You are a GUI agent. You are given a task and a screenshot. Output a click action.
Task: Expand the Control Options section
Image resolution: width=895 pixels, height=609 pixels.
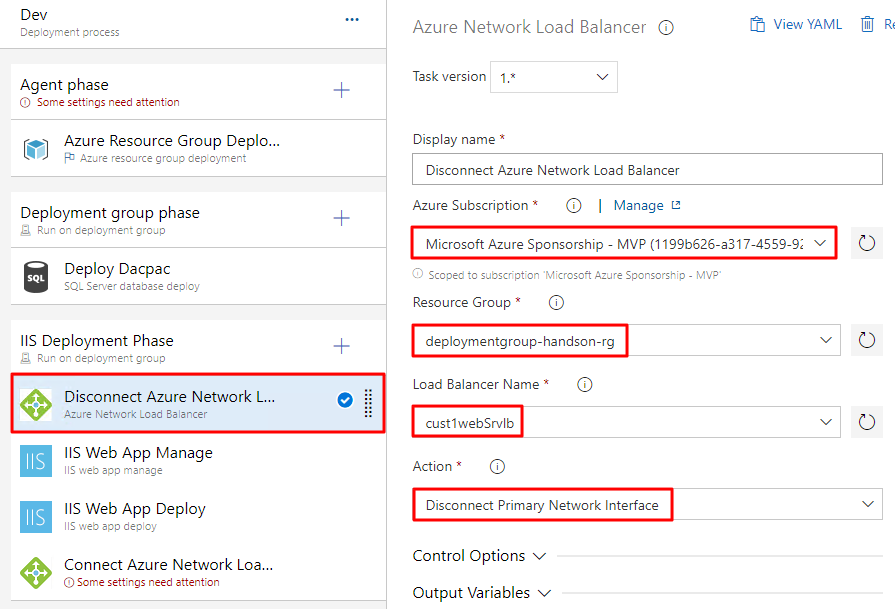tap(479, 556)
